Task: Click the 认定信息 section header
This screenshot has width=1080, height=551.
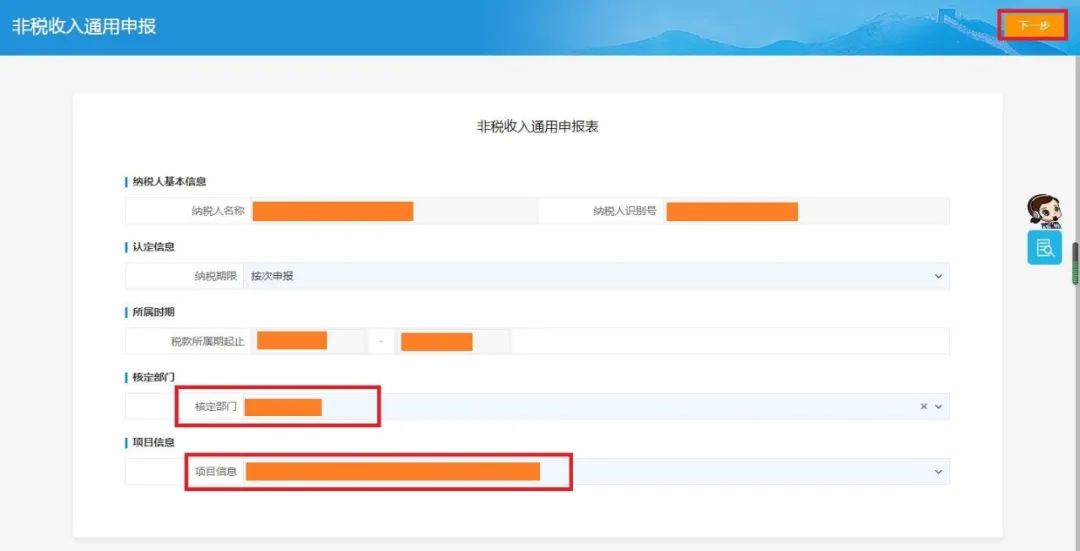Action: [x=154, y=247]
